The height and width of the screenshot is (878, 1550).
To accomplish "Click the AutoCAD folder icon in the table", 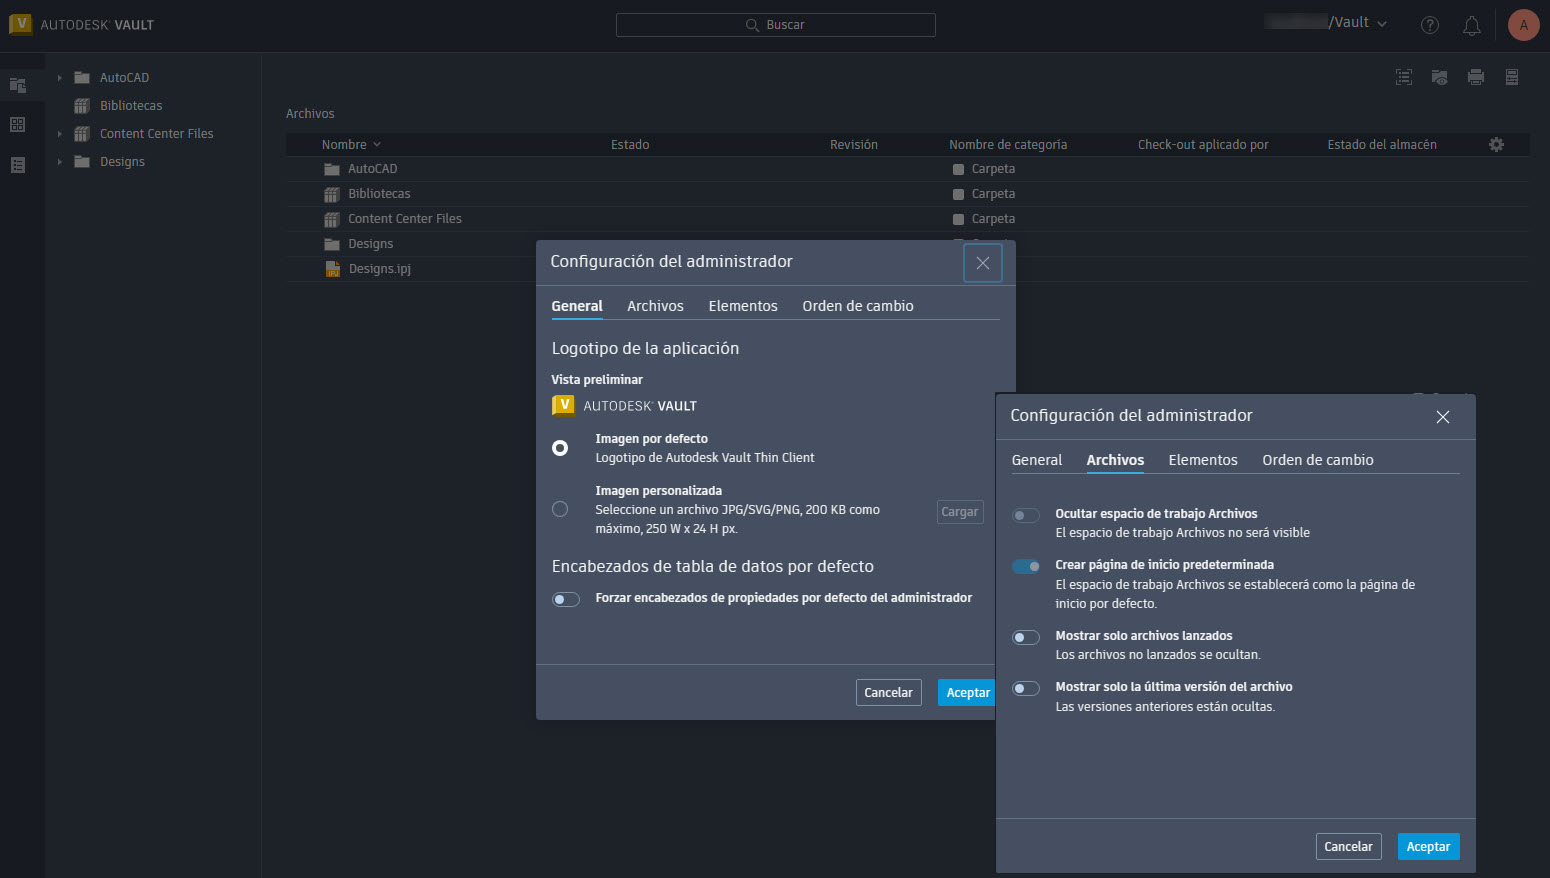I will point(332,169).
